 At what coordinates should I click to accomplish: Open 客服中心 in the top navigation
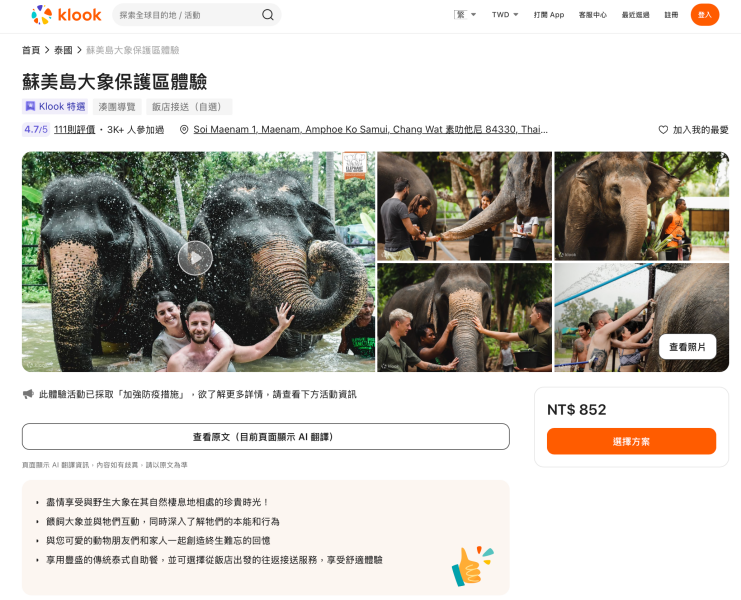(592, 15)
